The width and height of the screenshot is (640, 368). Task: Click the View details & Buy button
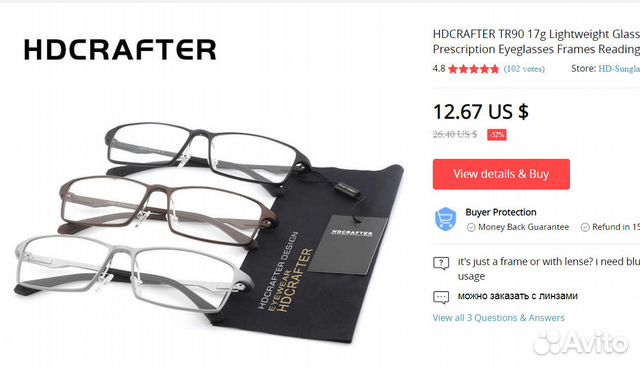point(501,174)
